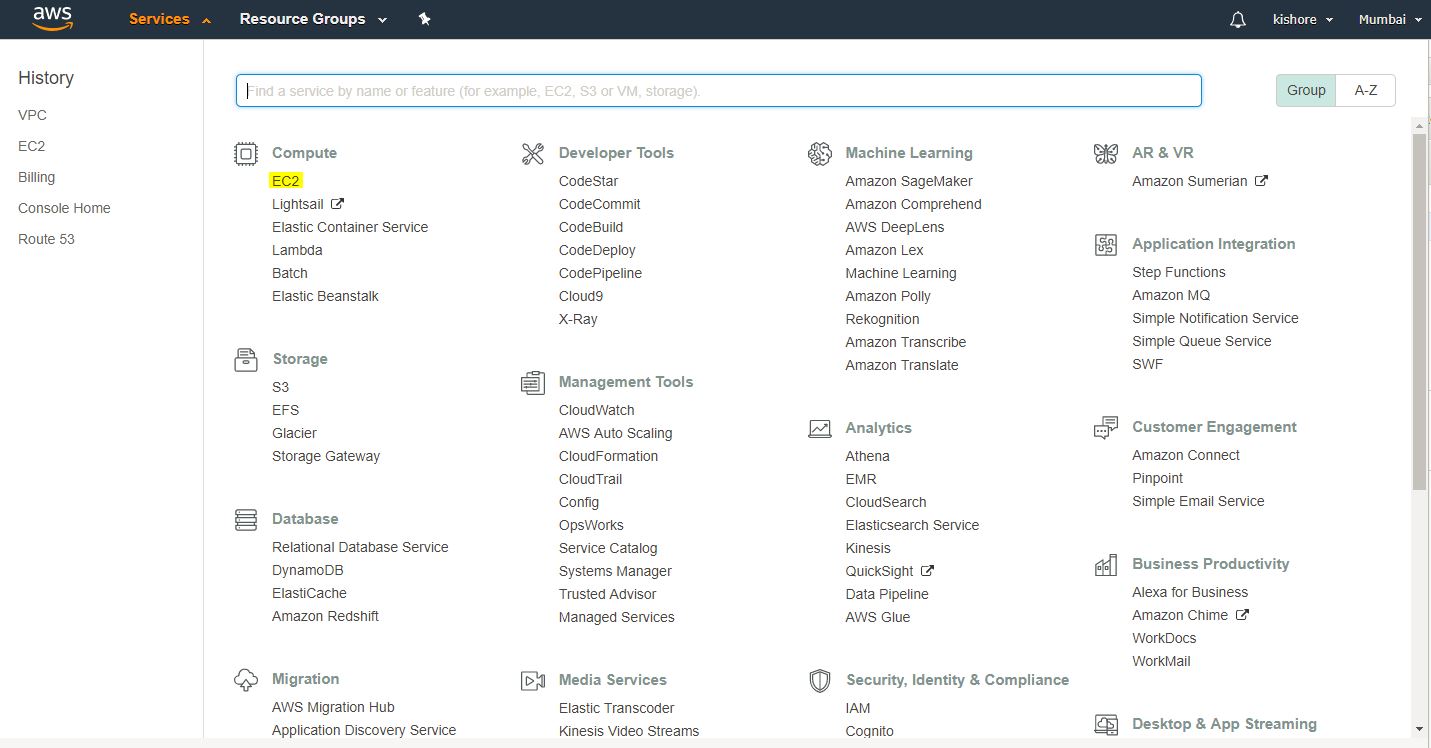Open Route 53 from History
The width and height of the screenshot is (1431, 748).
point(46,239)
